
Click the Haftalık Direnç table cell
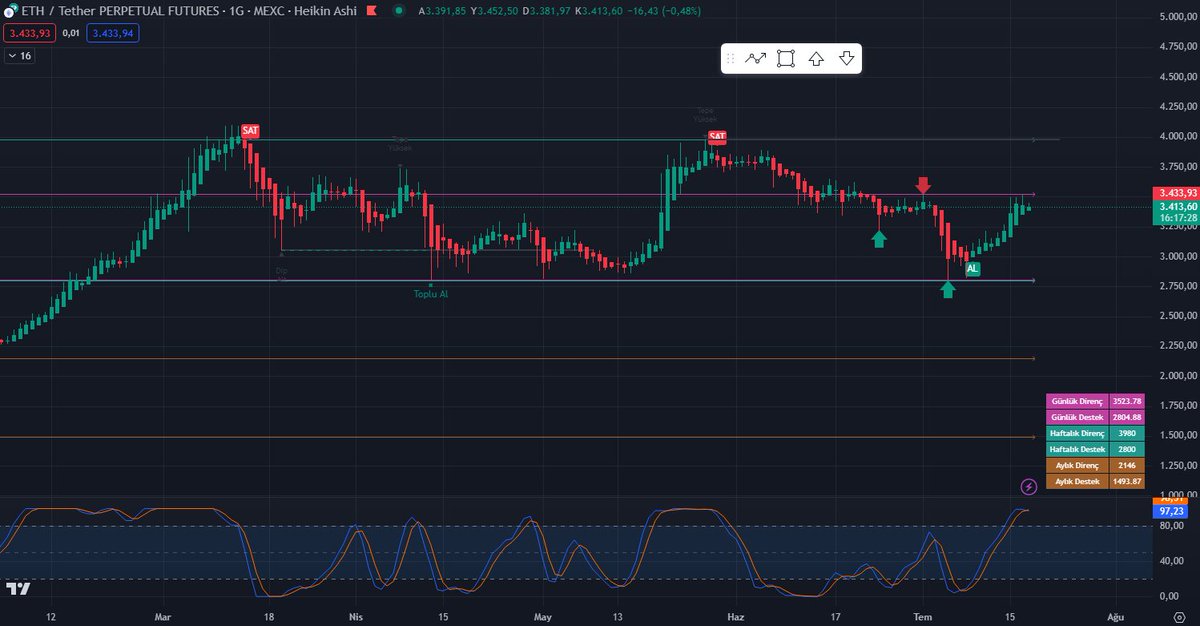coord(1078,434)
